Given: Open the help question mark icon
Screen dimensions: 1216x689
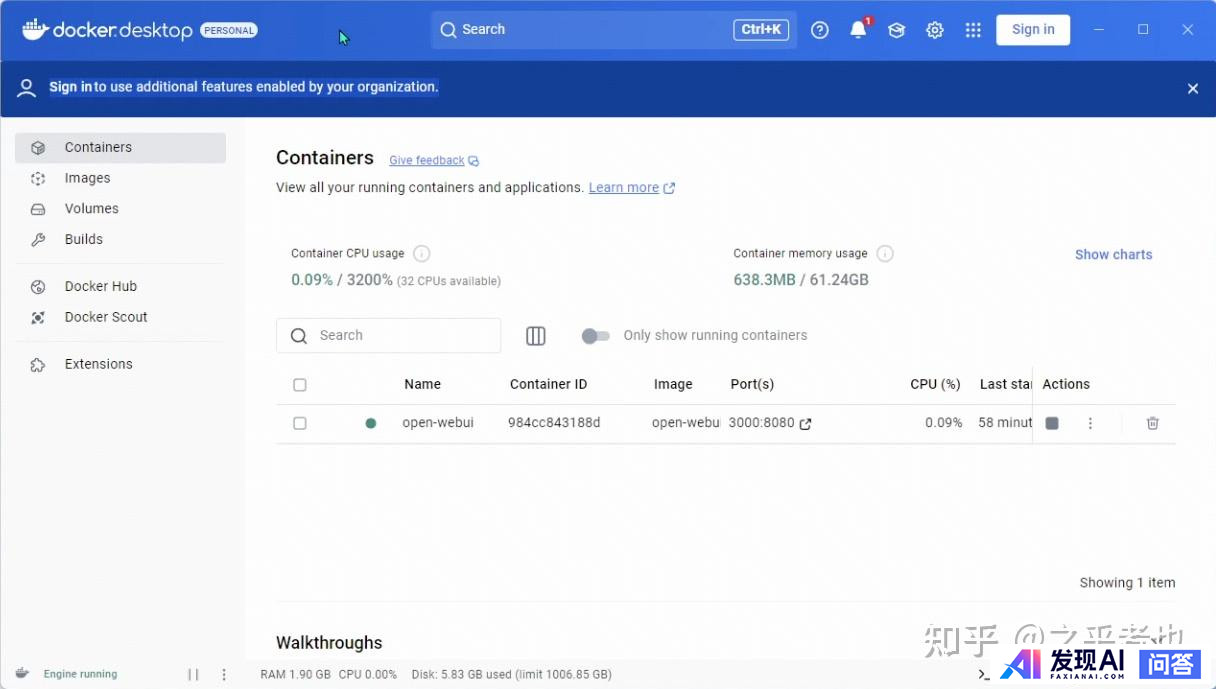Looking at the screenshot, I should click(820, 30).
